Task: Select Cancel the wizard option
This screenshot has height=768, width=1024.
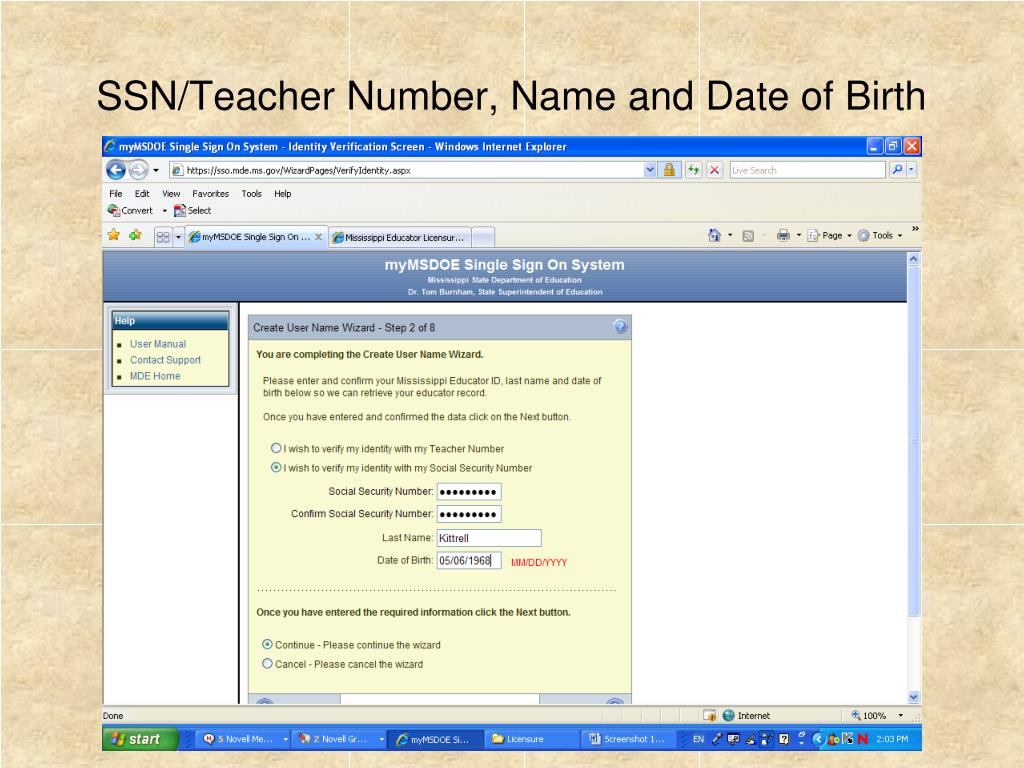Action: [267, 664]
